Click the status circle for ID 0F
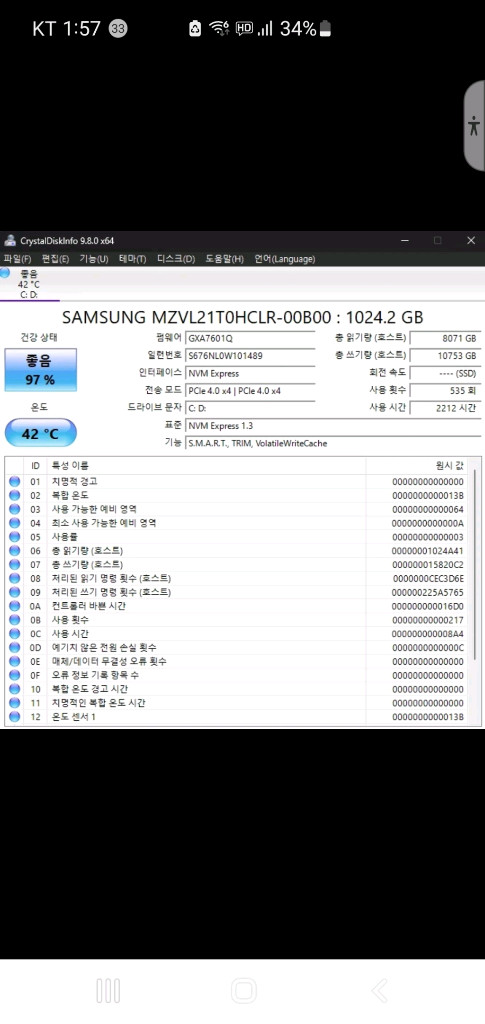 coord(14,675)
